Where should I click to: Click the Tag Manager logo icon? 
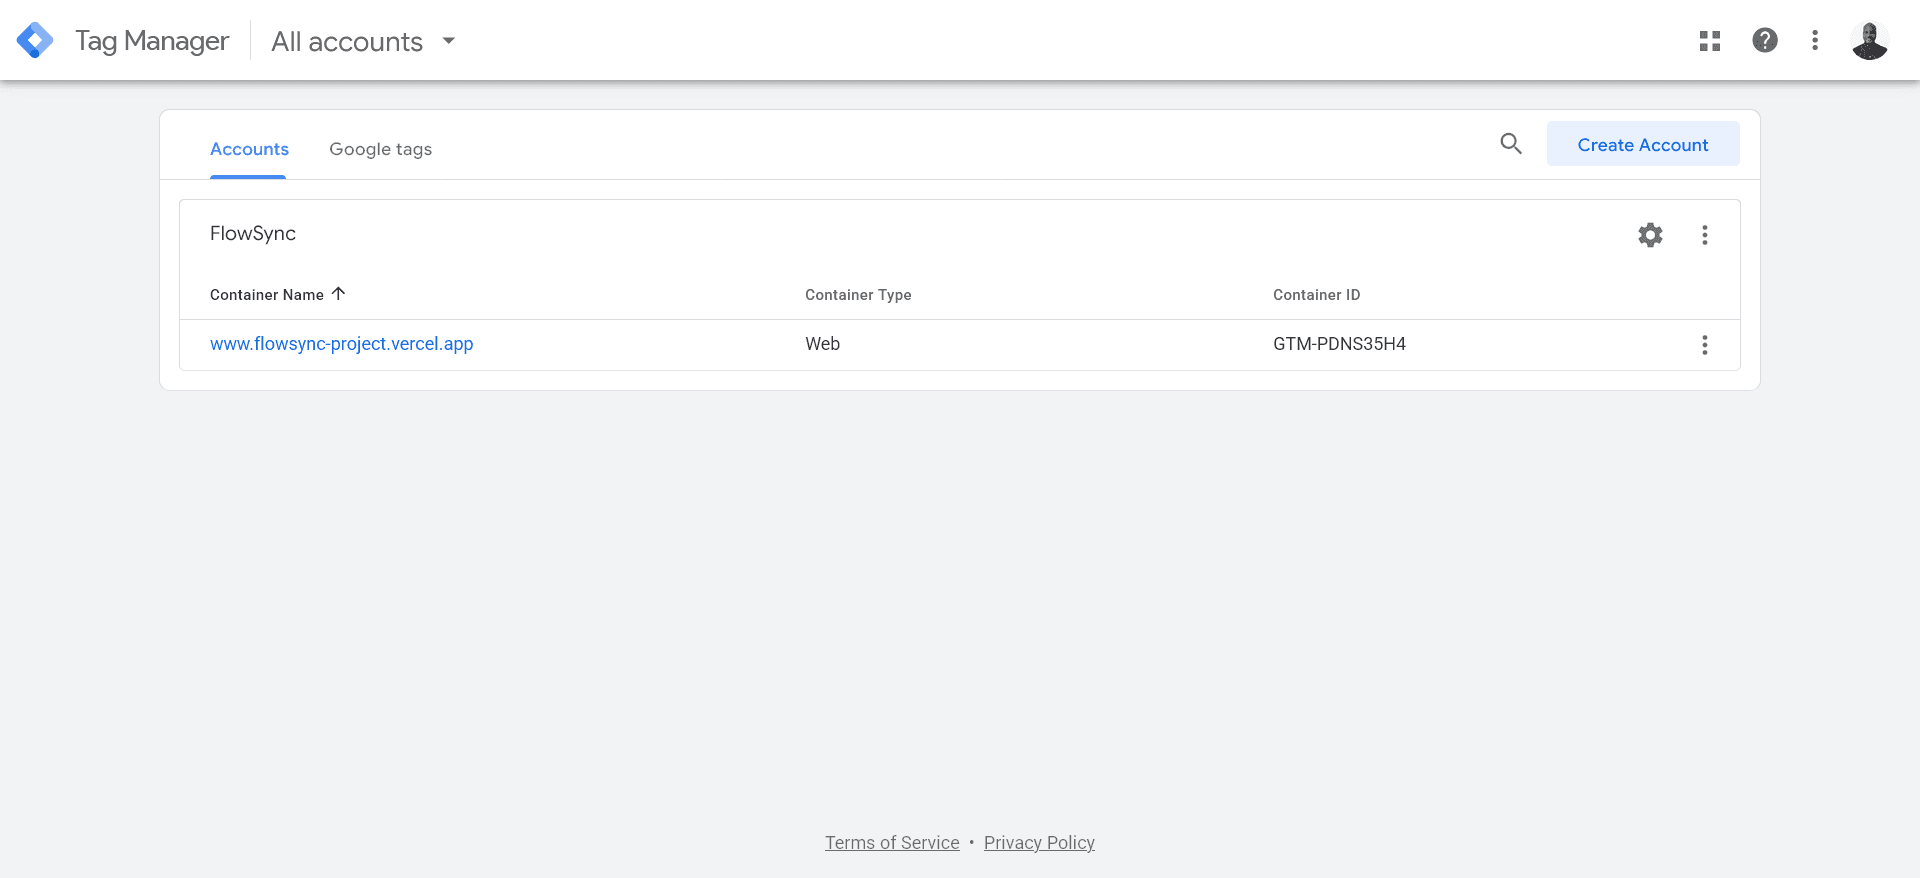(35, 40)
